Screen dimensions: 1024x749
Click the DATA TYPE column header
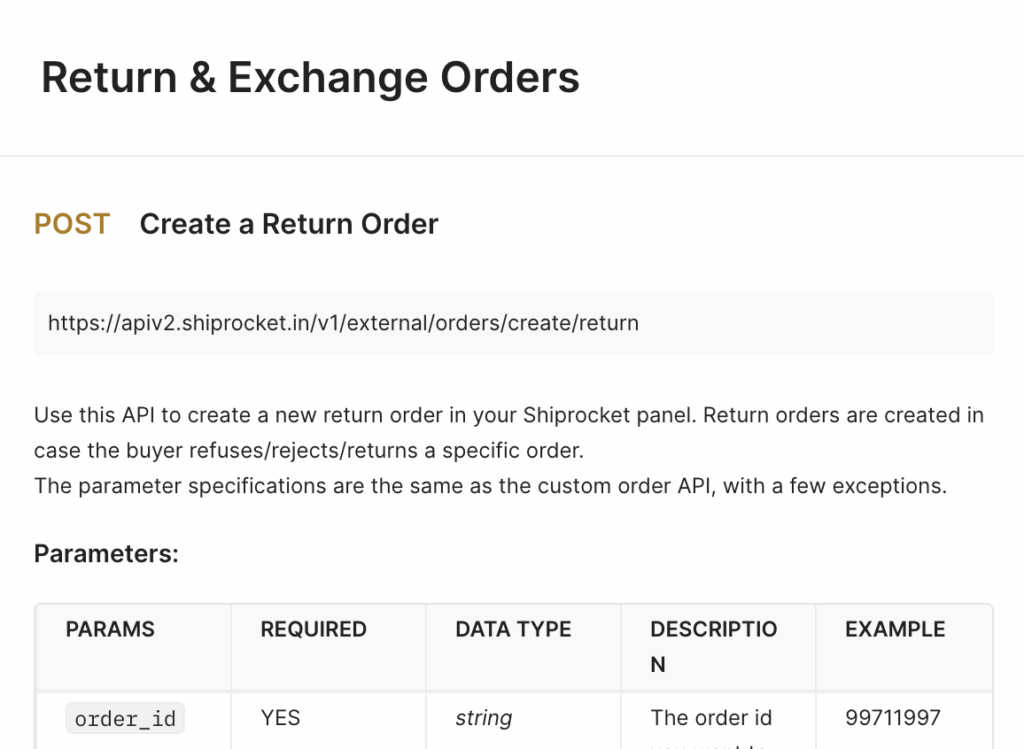click(513, 630)
